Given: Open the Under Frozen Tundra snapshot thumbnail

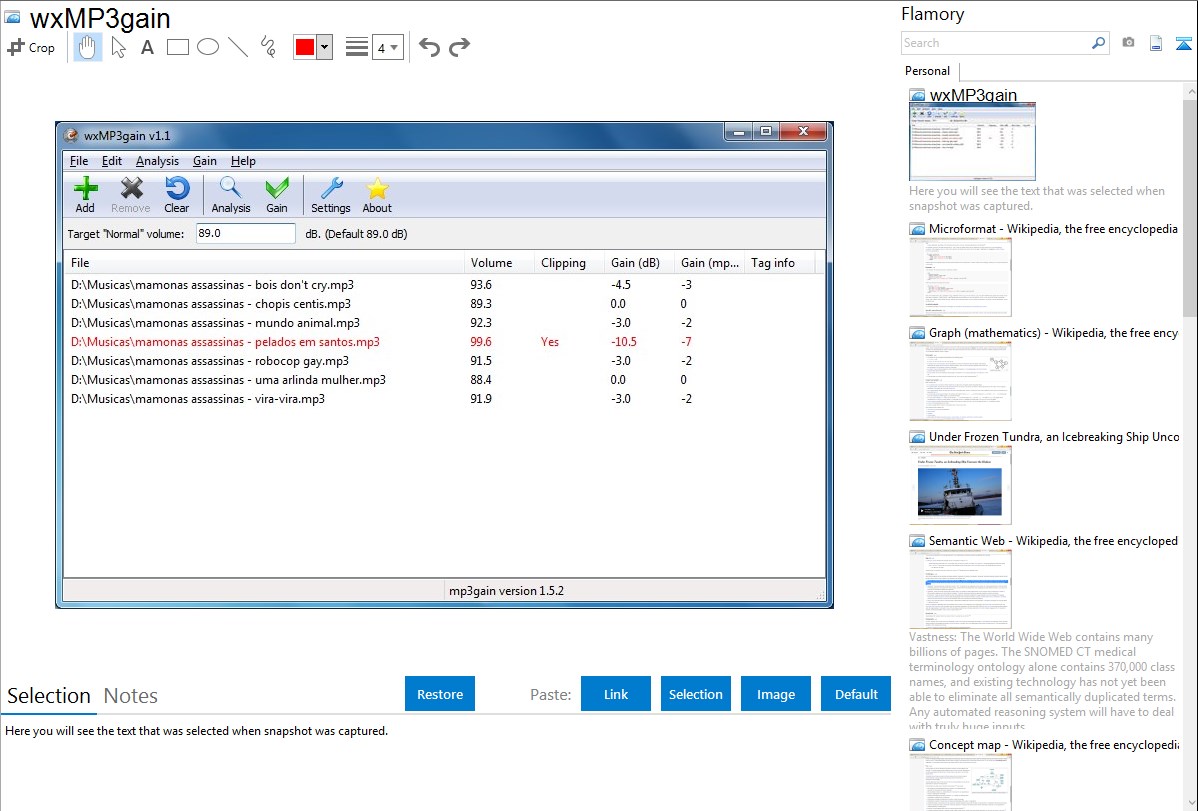Looking at the screenshot, I should click(x=960, y=485).
